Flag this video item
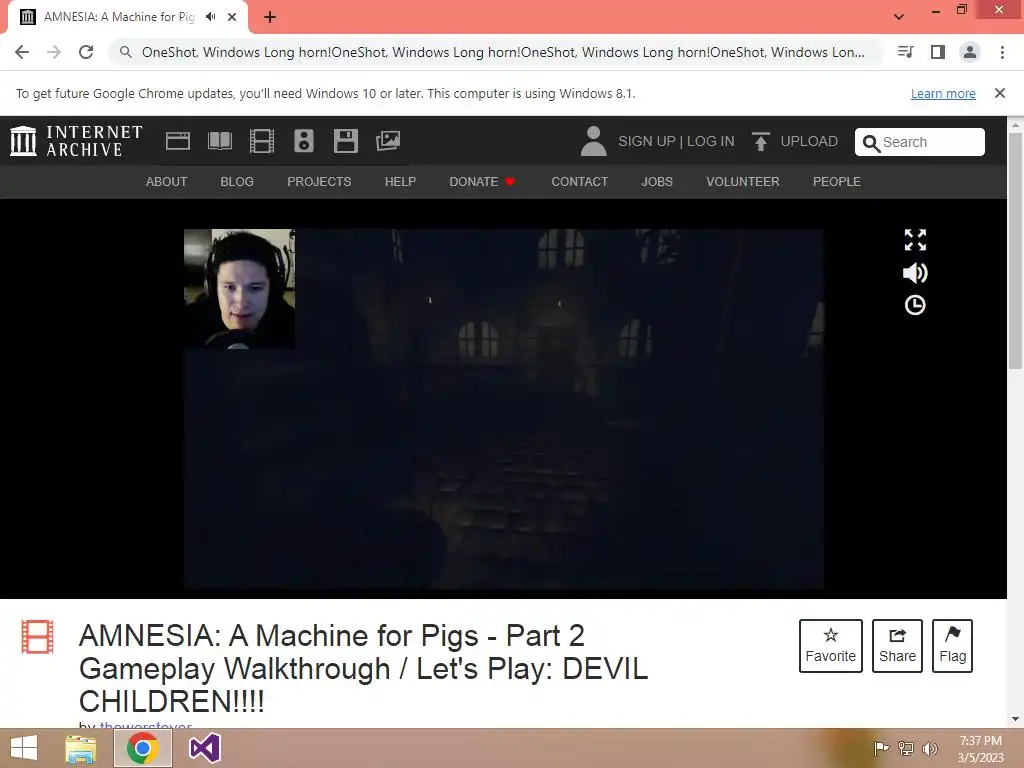The height and width of the screenshot is (768, 1024). (952, 646)
